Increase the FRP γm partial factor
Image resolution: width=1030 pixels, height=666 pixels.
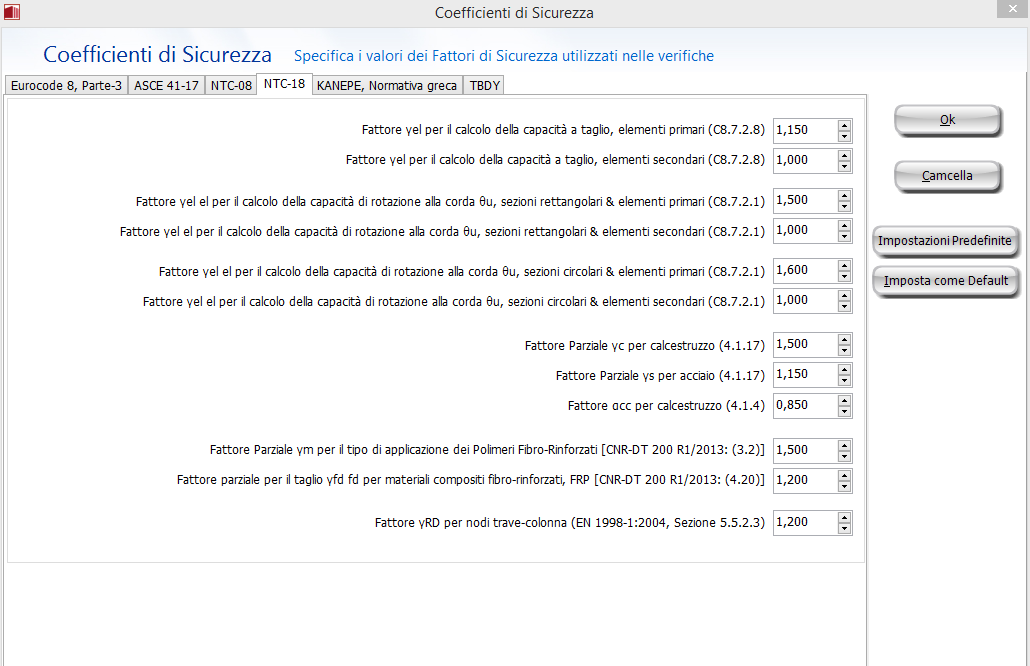coord(845,445)
